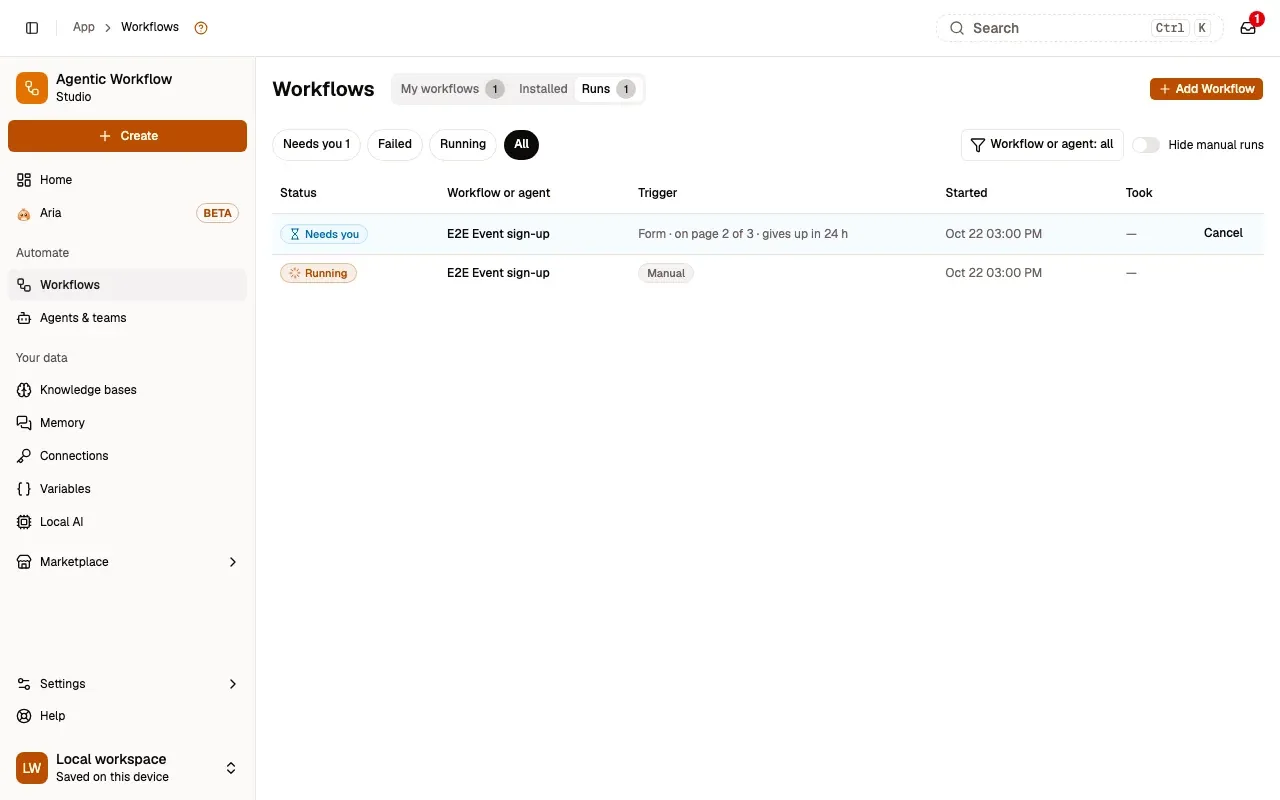
Task: Switch to Installed tab
Action: click(543, 89)
